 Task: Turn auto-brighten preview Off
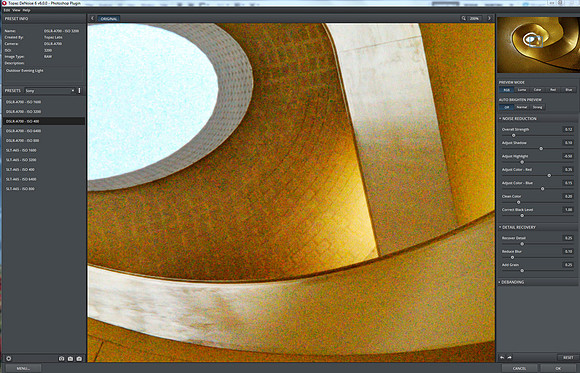tap(506, 107)
